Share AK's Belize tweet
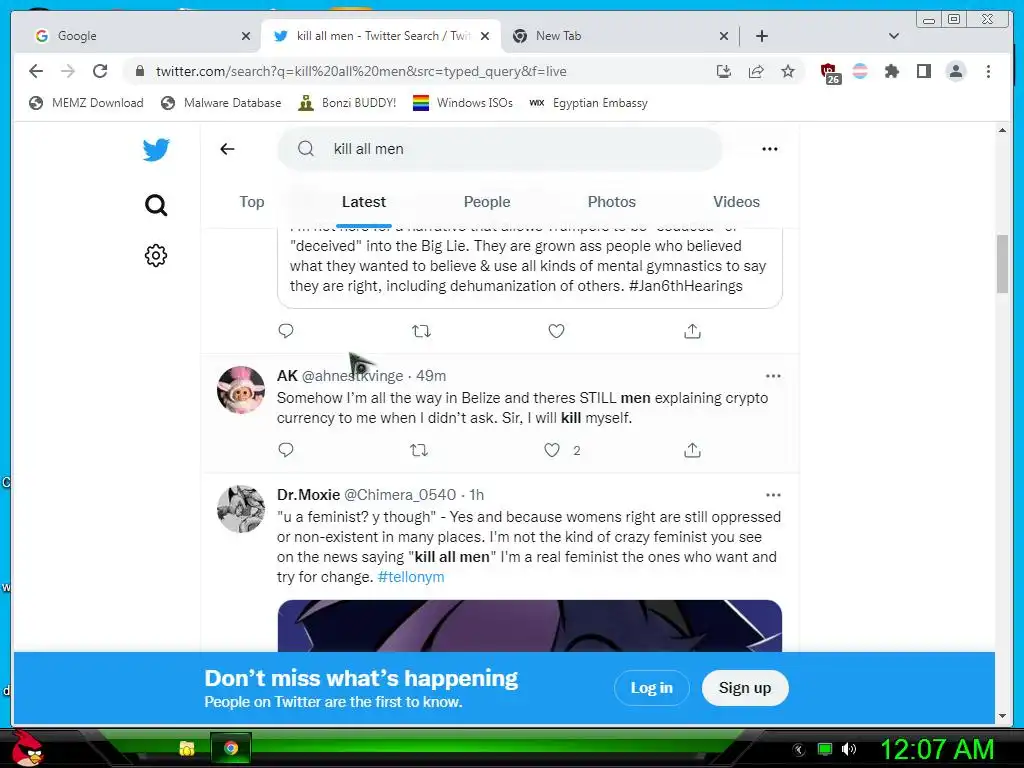 (692, 450)
